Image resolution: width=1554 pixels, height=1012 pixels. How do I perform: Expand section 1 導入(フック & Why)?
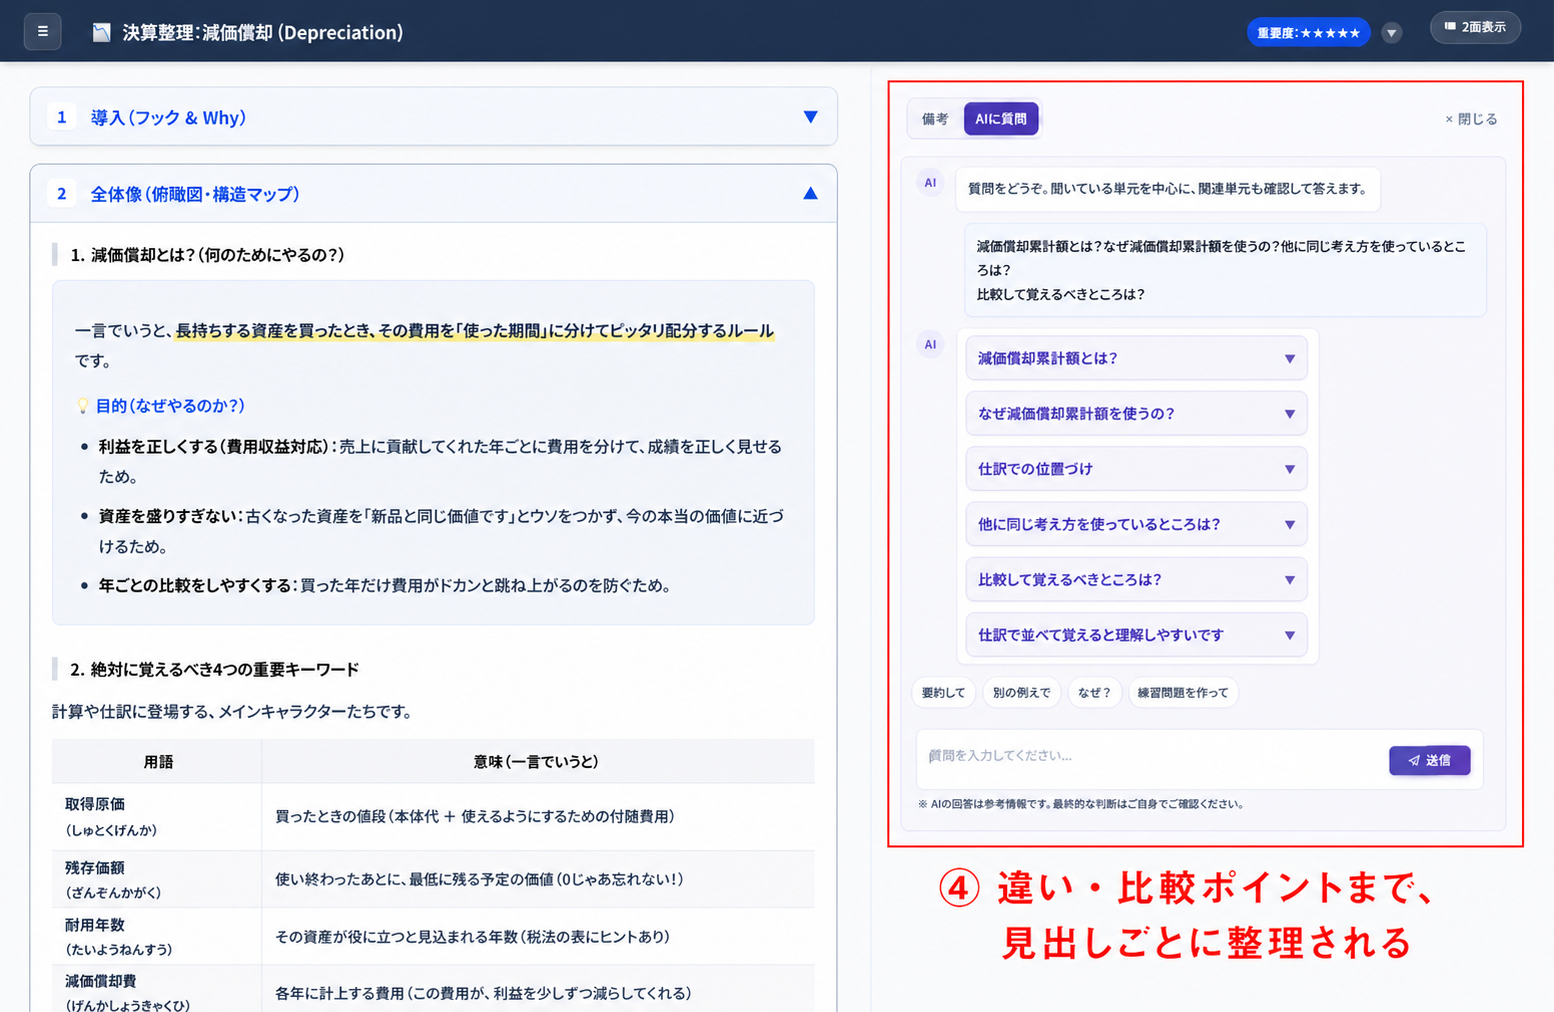coord(433,117)
